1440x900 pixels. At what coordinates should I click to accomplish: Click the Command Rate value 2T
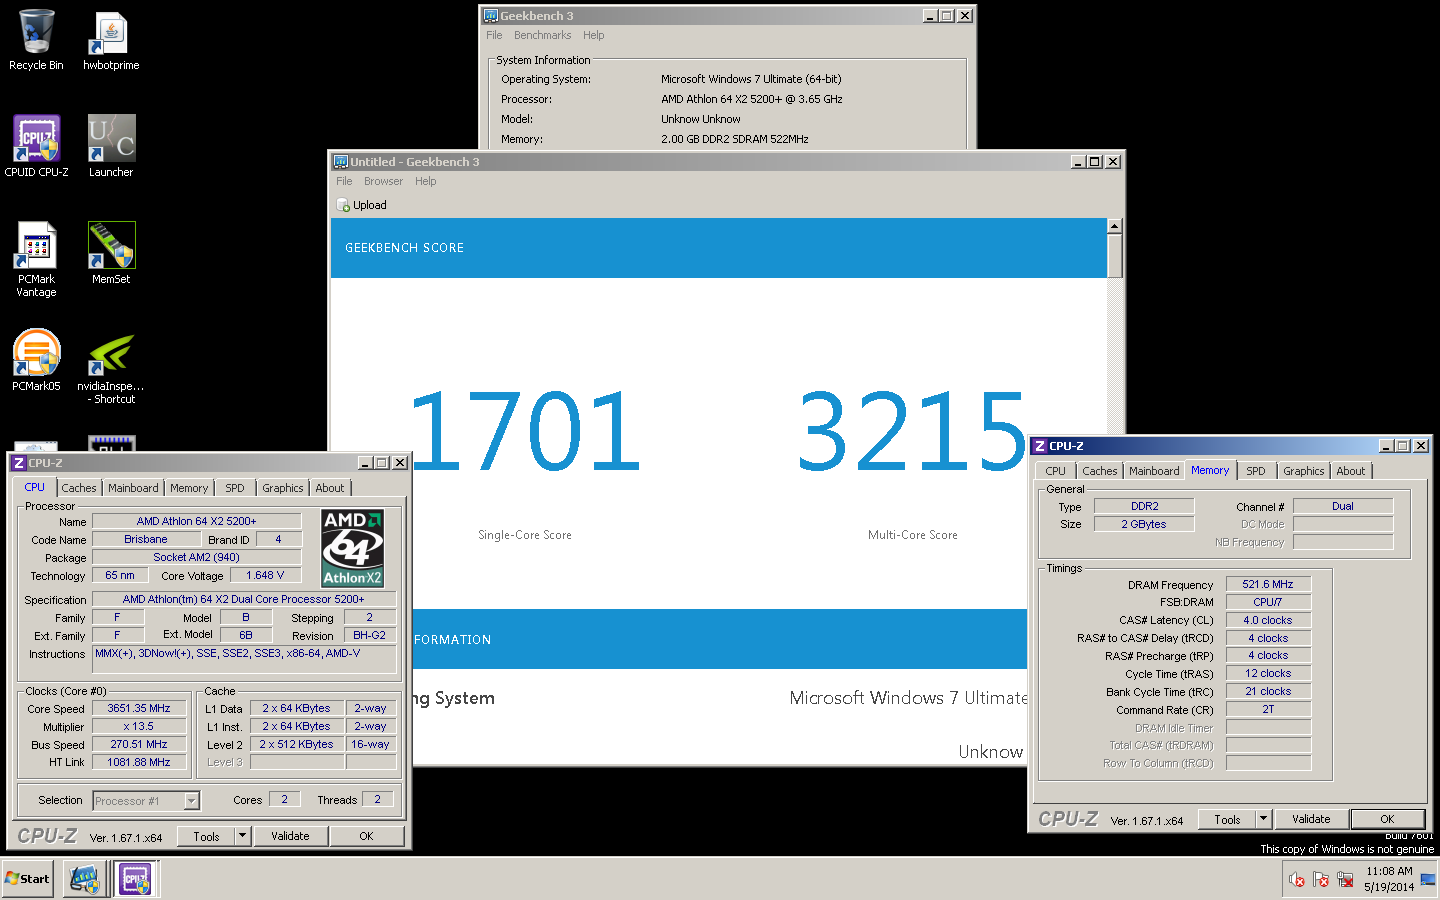tap(1268, 709)
